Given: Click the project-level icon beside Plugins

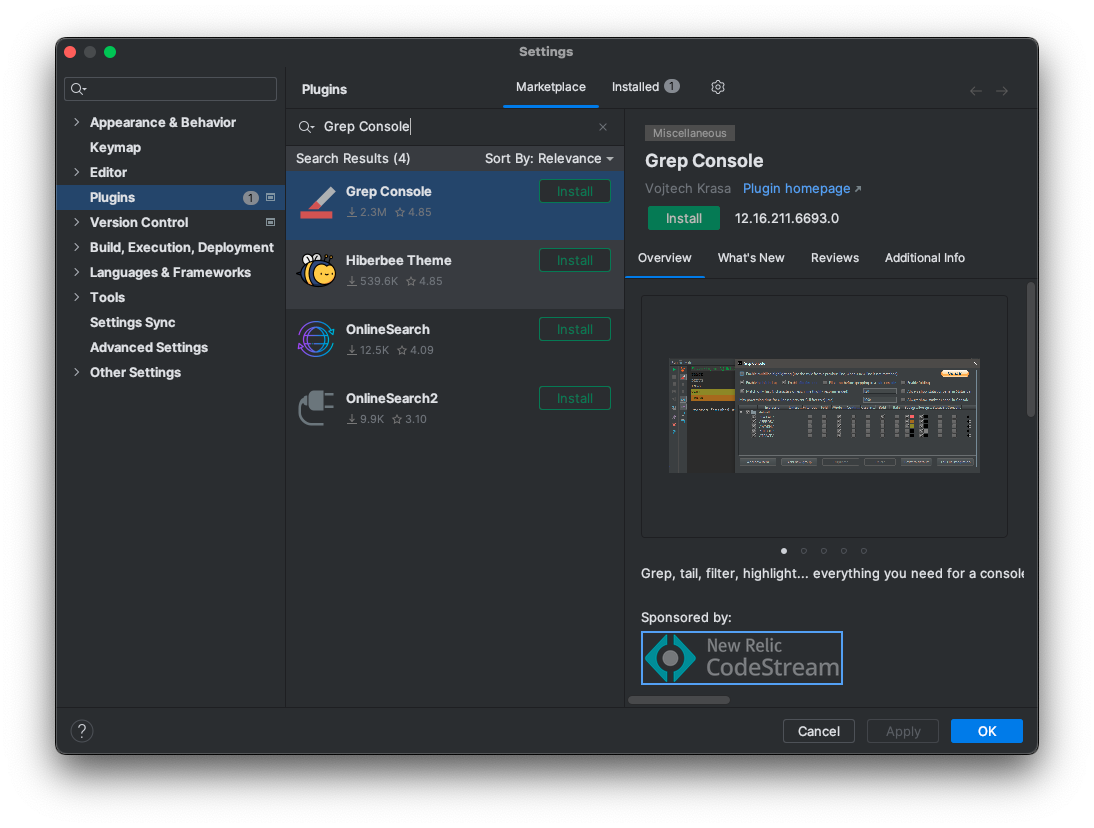Looking at the screenshot, I should (271, 197).
